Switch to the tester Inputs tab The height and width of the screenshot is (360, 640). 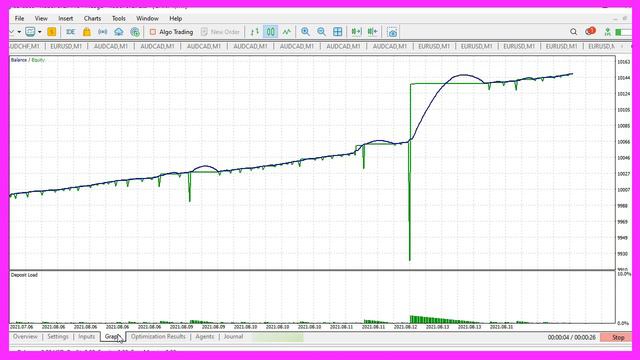87,337
